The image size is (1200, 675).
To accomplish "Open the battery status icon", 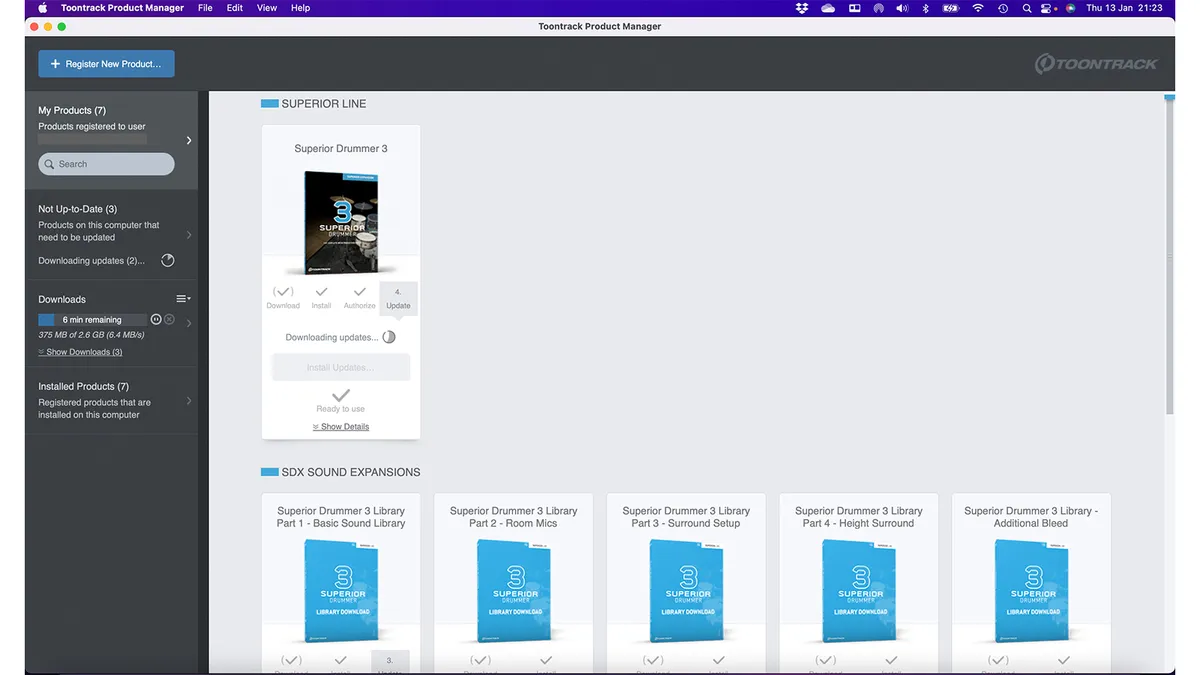I will tap(951, 8).
